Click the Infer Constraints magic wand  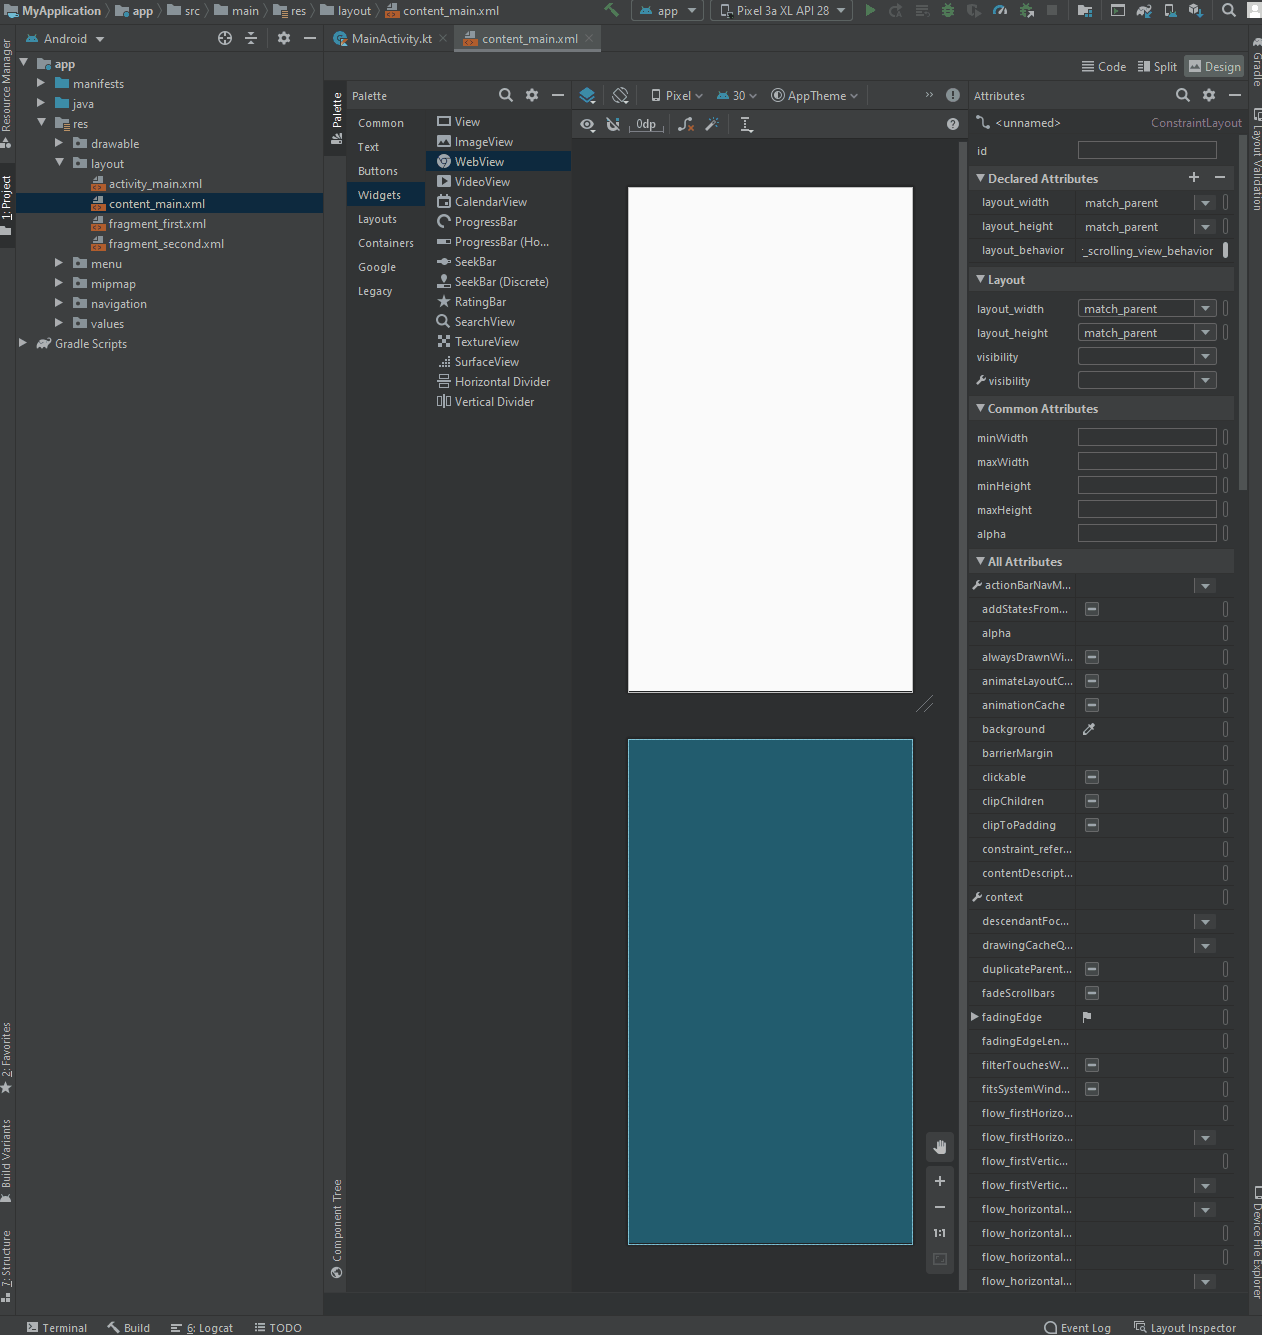point(712,125)
